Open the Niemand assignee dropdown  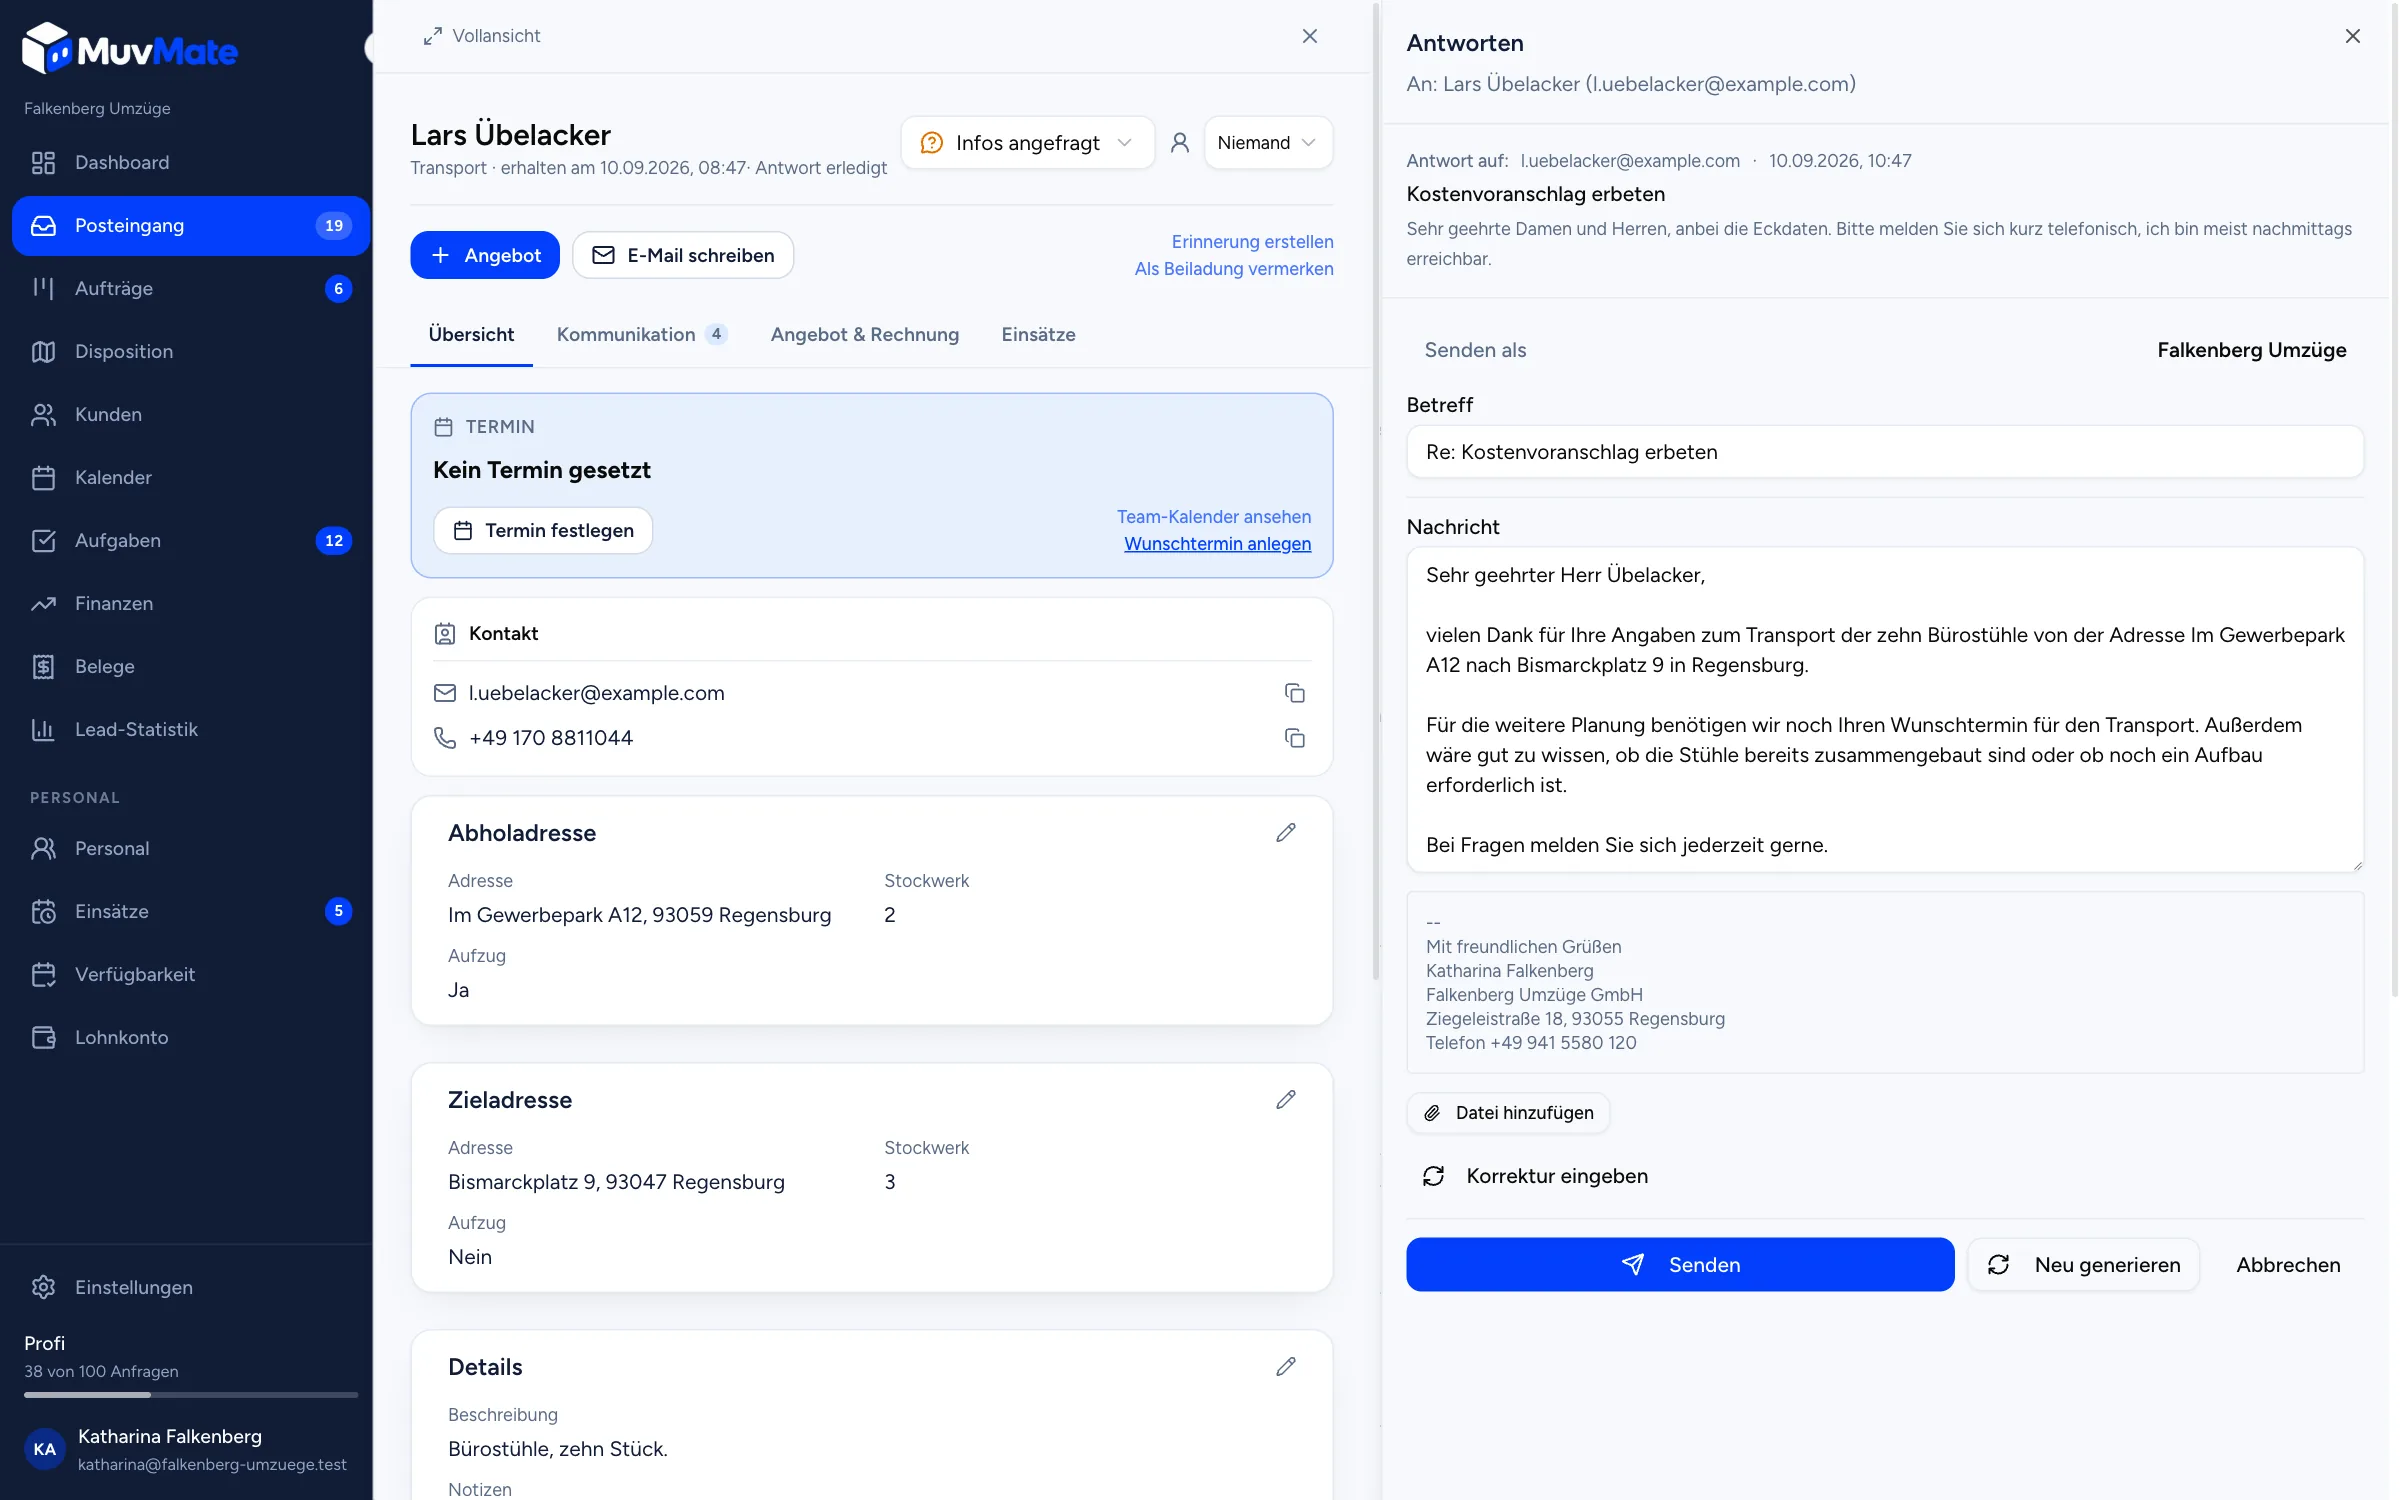1267,143
